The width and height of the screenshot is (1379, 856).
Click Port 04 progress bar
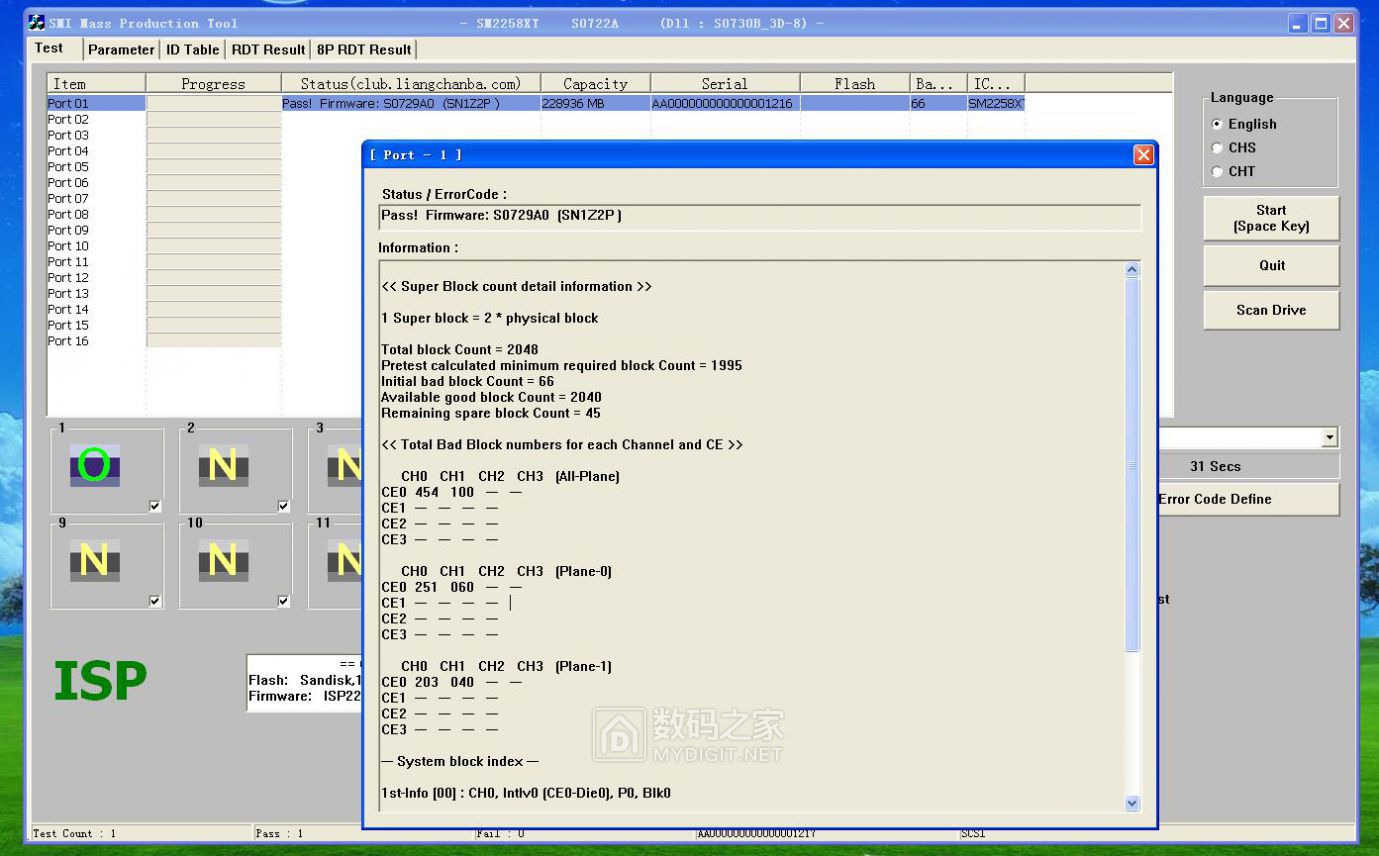tap(214, 151)
